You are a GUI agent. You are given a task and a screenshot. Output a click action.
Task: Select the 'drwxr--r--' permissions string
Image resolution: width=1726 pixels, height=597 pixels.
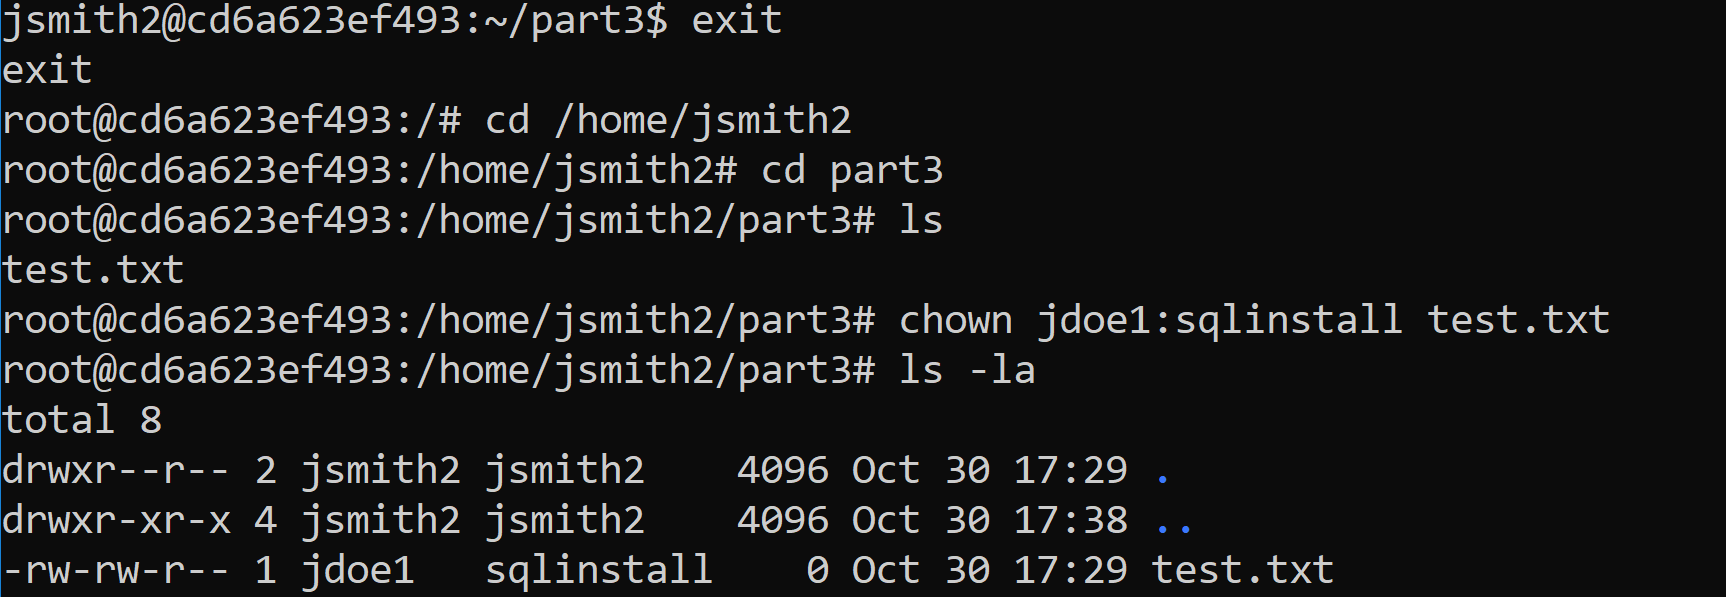pyautogui.click(x=116, y=470)
